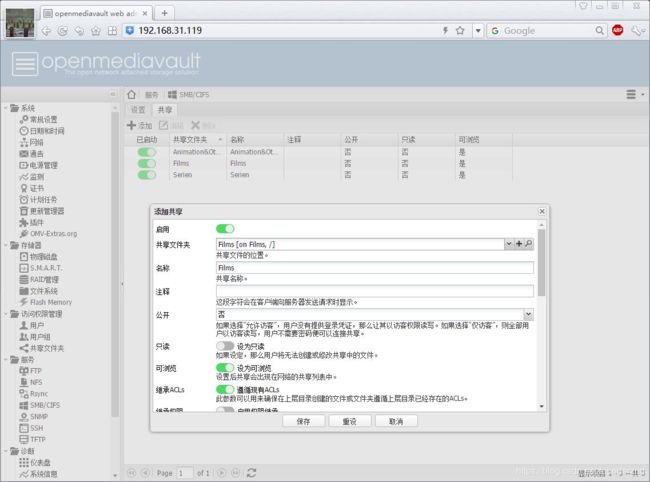This screenshot has width=650, height=482.
Task: Toggle enabled switch for Films share row
Action: (147, 163)
